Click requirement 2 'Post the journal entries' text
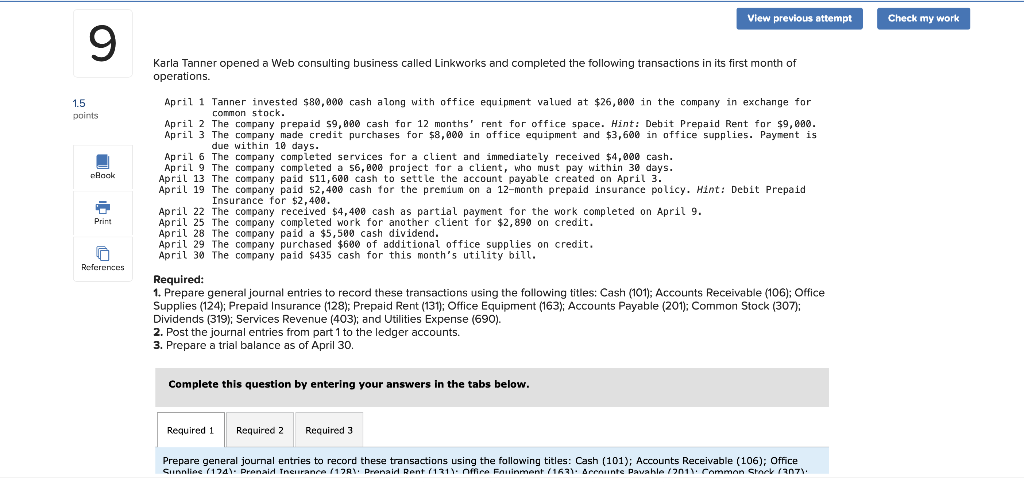The image size is (1024, 482). [306, 332]
